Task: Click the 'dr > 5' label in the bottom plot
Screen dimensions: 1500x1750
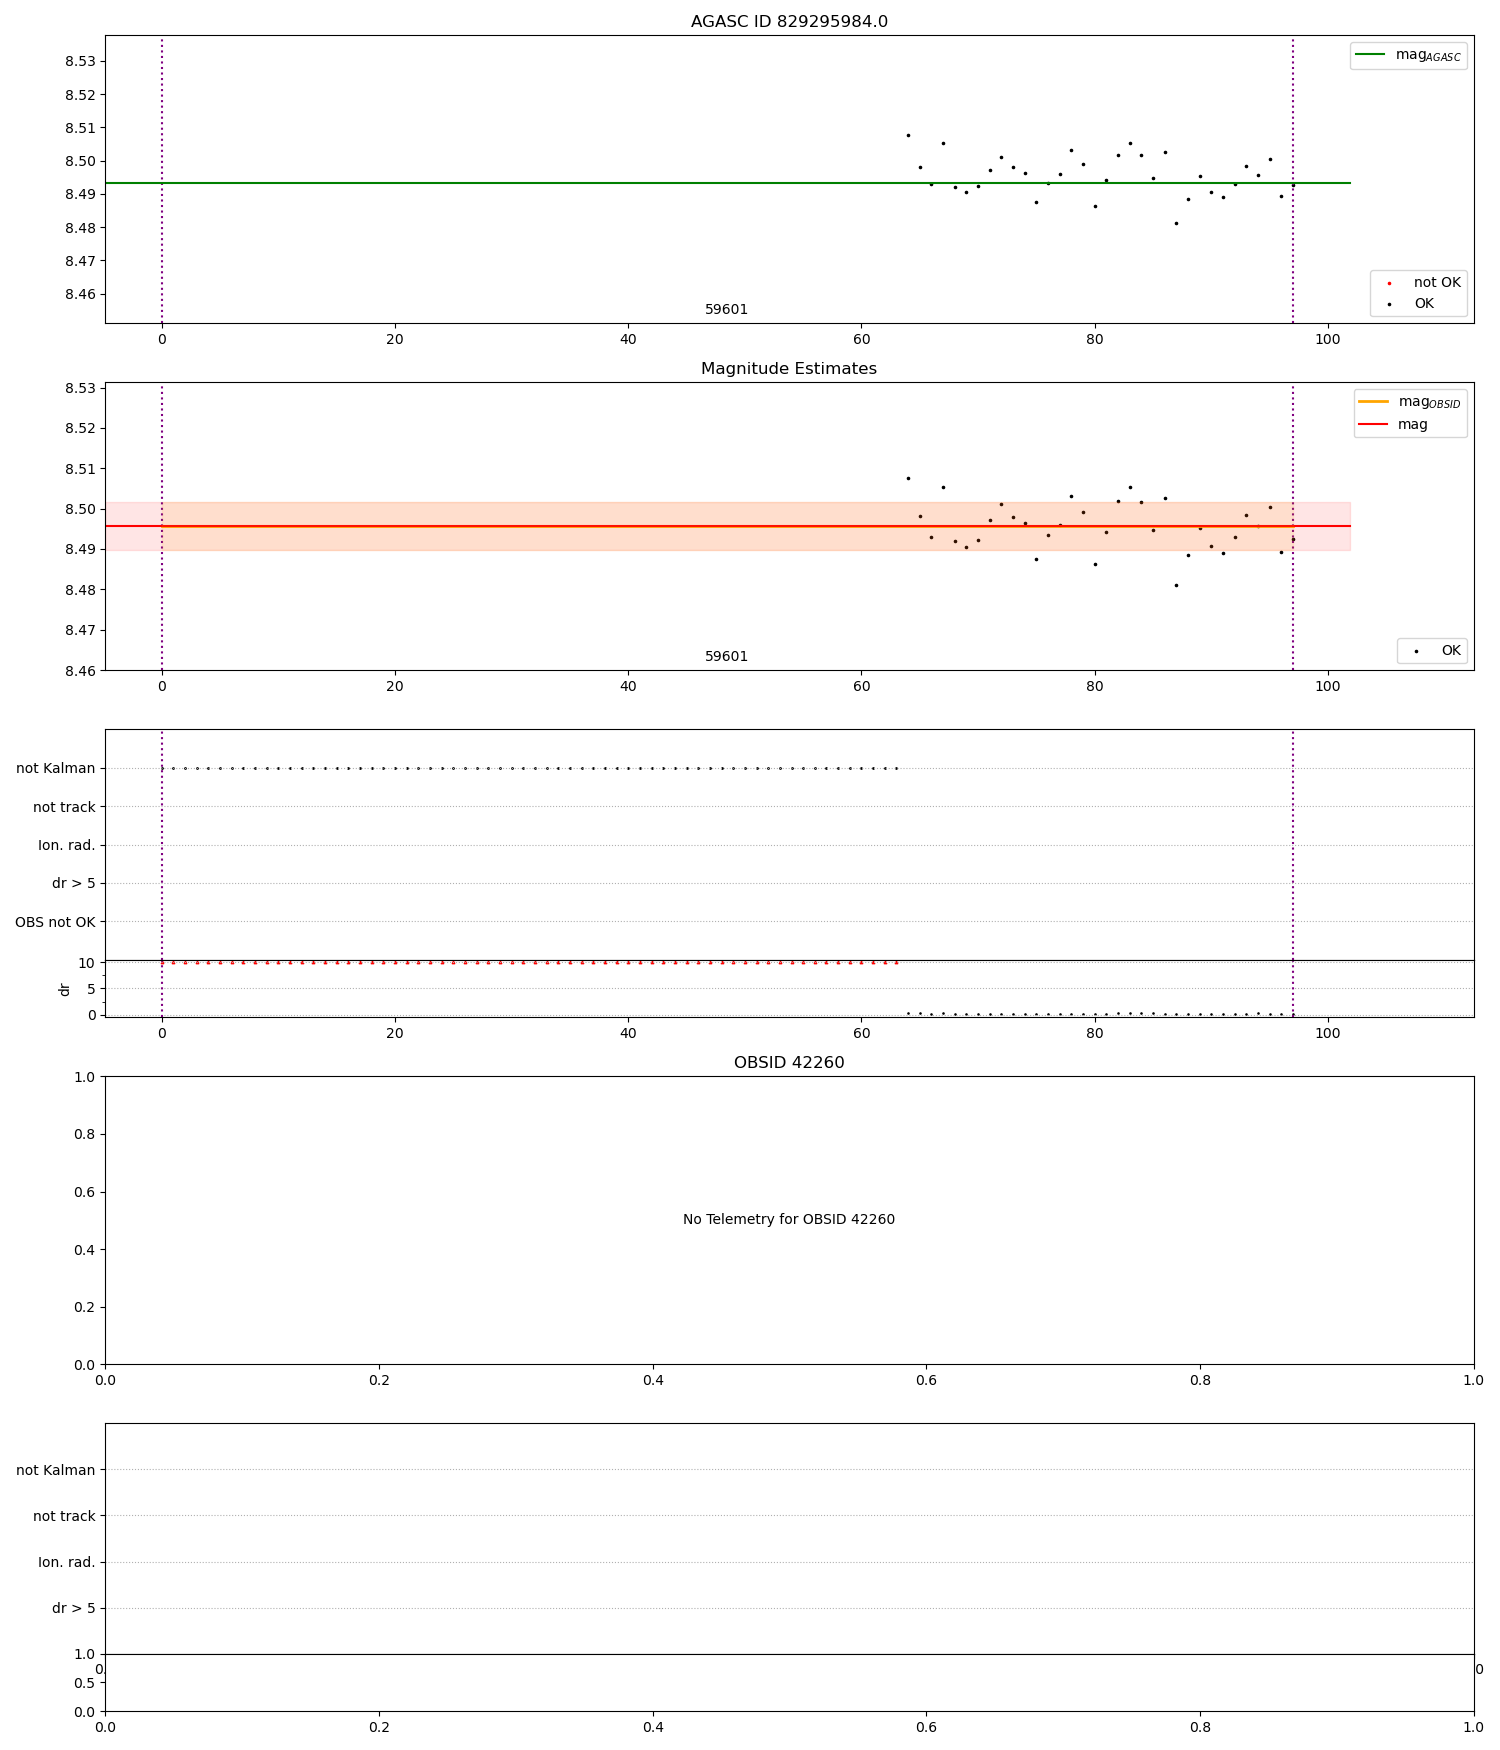Action: [x=74, y=1608]
